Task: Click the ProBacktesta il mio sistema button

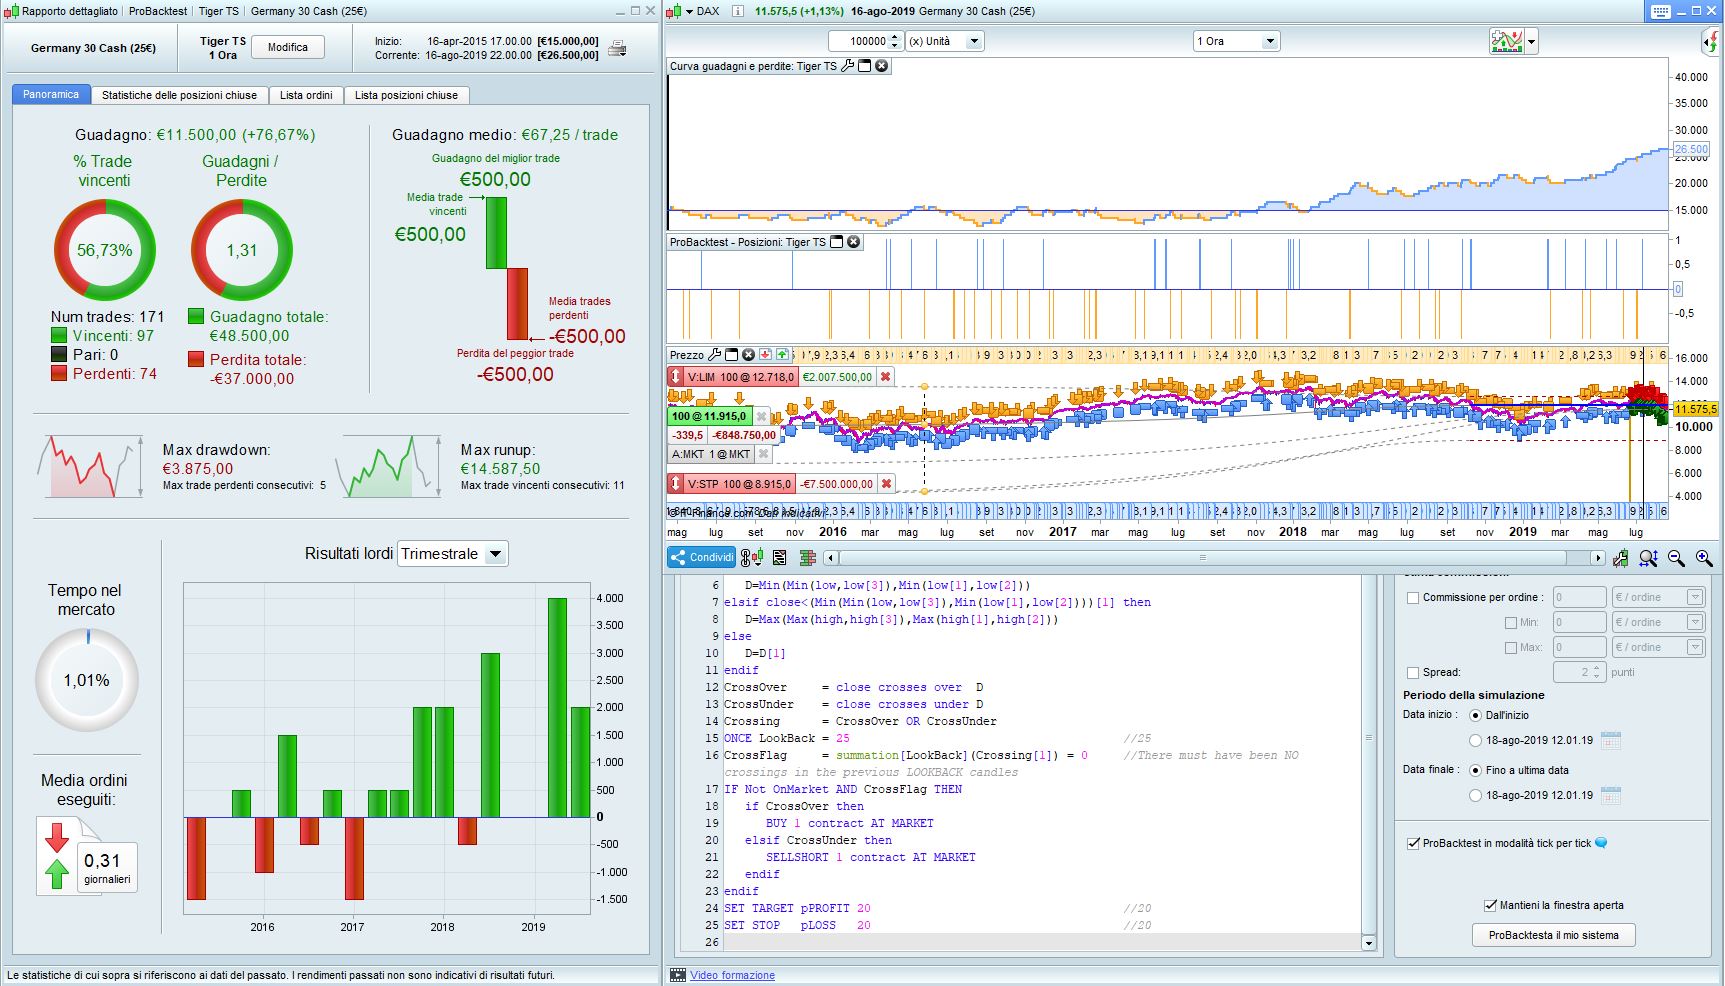Action: point(1553,935)
